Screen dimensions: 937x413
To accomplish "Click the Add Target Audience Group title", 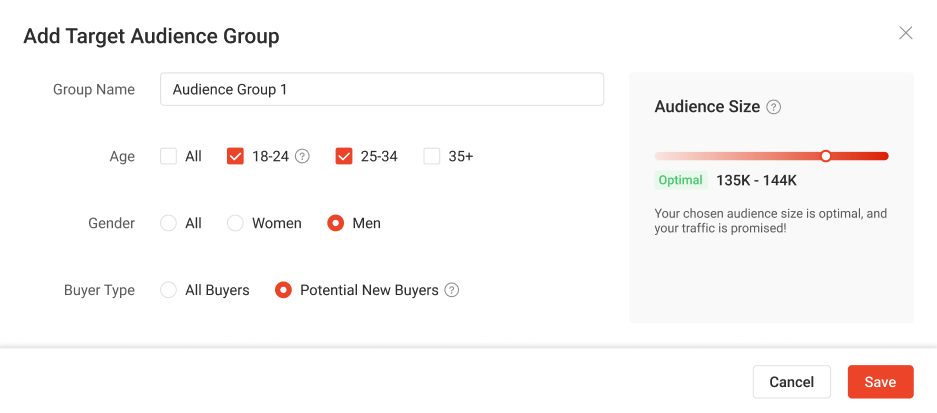I will pos(151,37).
